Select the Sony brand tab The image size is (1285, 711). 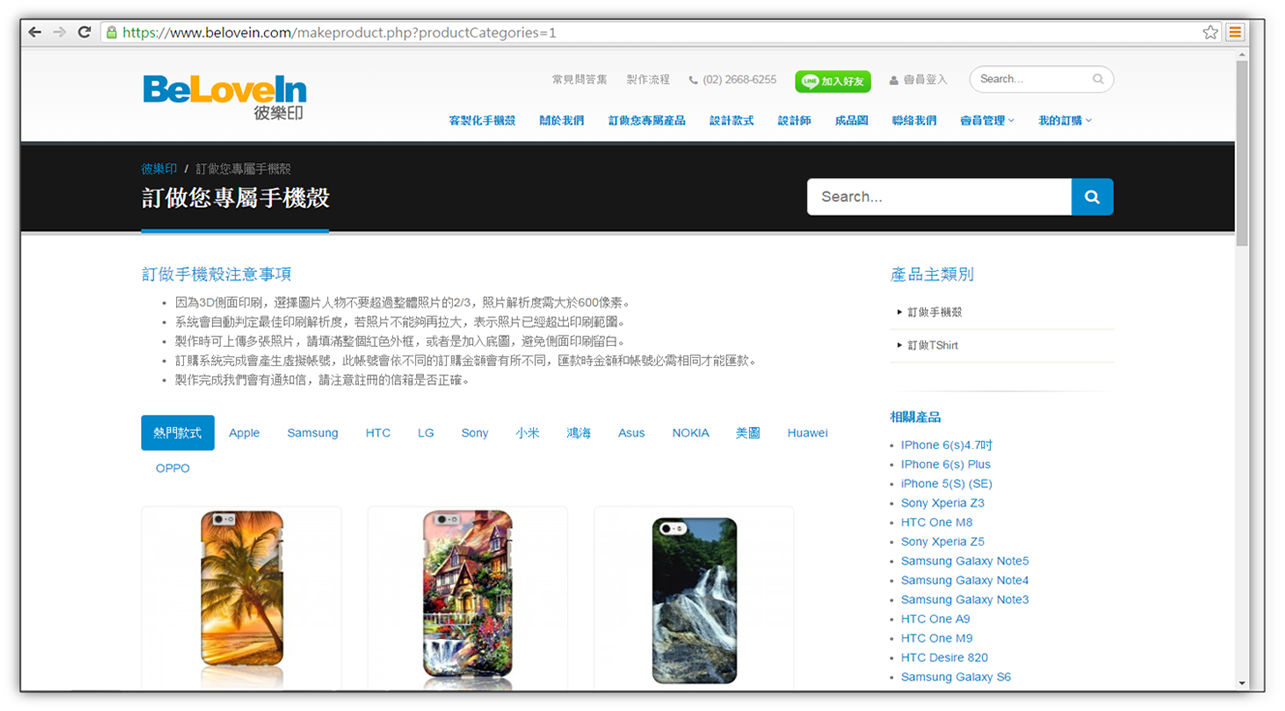[475, 433]
